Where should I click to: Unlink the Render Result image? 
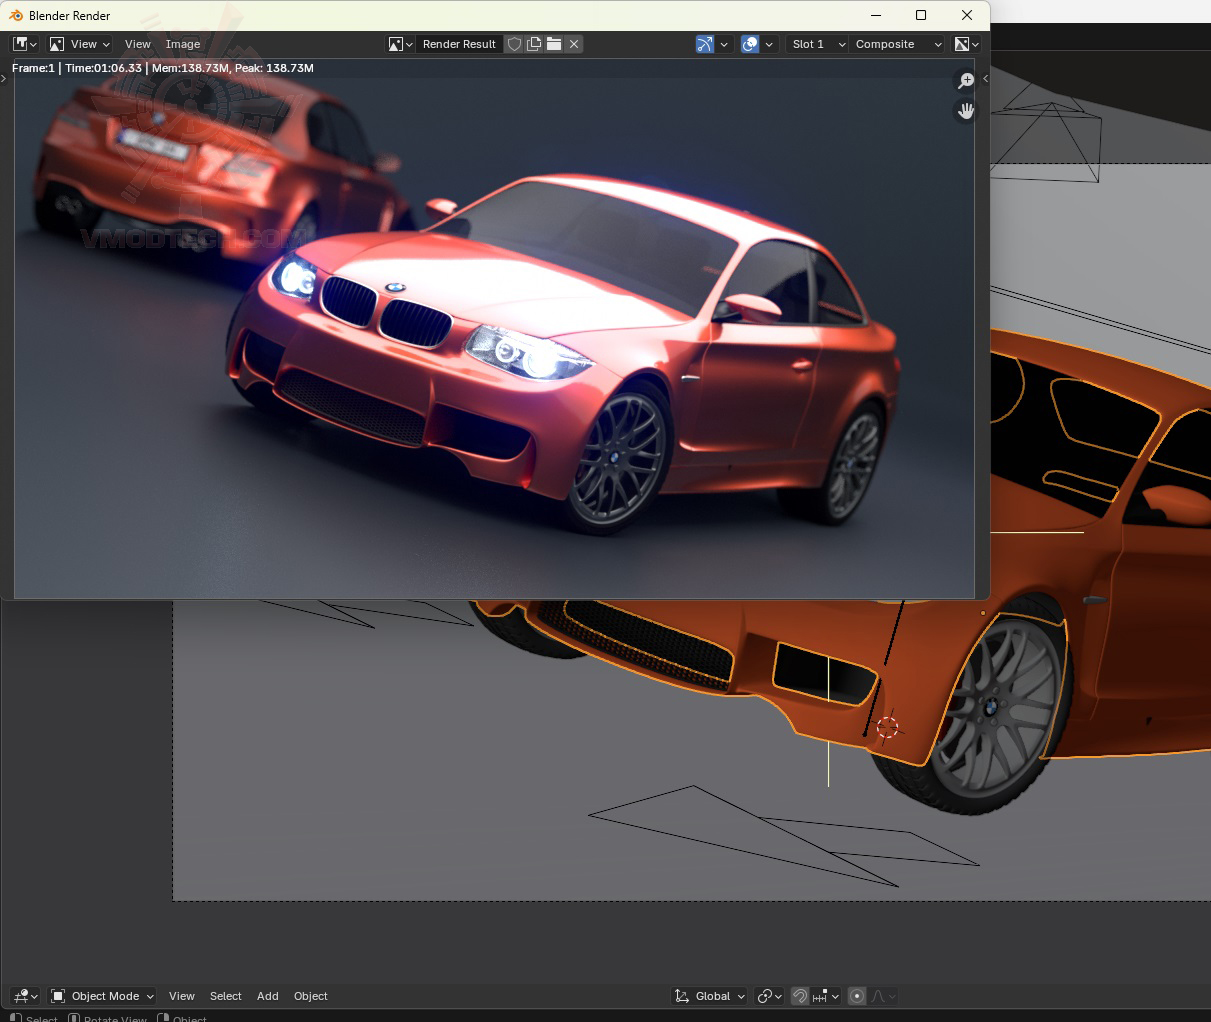tap(574, 44)
